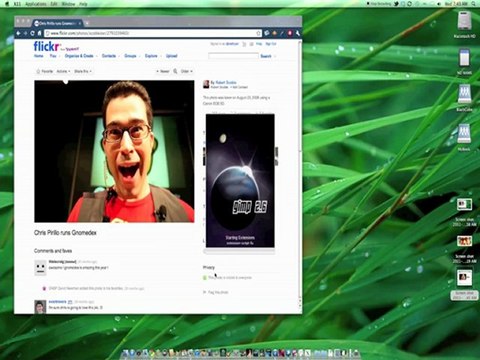Click the GIMP 2.6 splash screen

pyautogui.click(x=240, y=180)
